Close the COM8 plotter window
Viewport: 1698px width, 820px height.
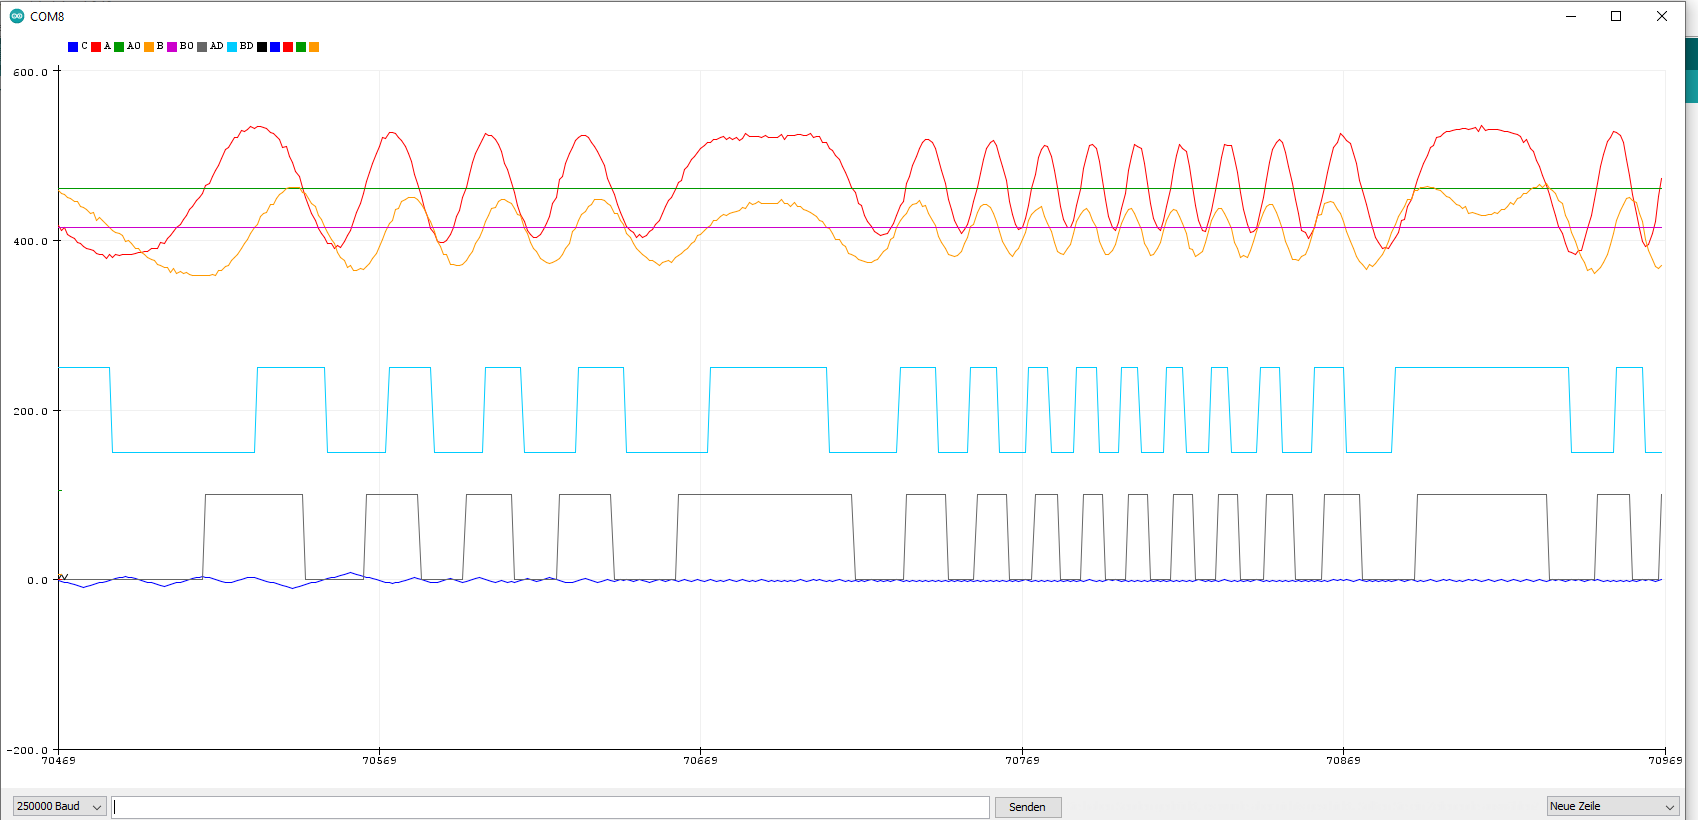[x=1662, y=16]
